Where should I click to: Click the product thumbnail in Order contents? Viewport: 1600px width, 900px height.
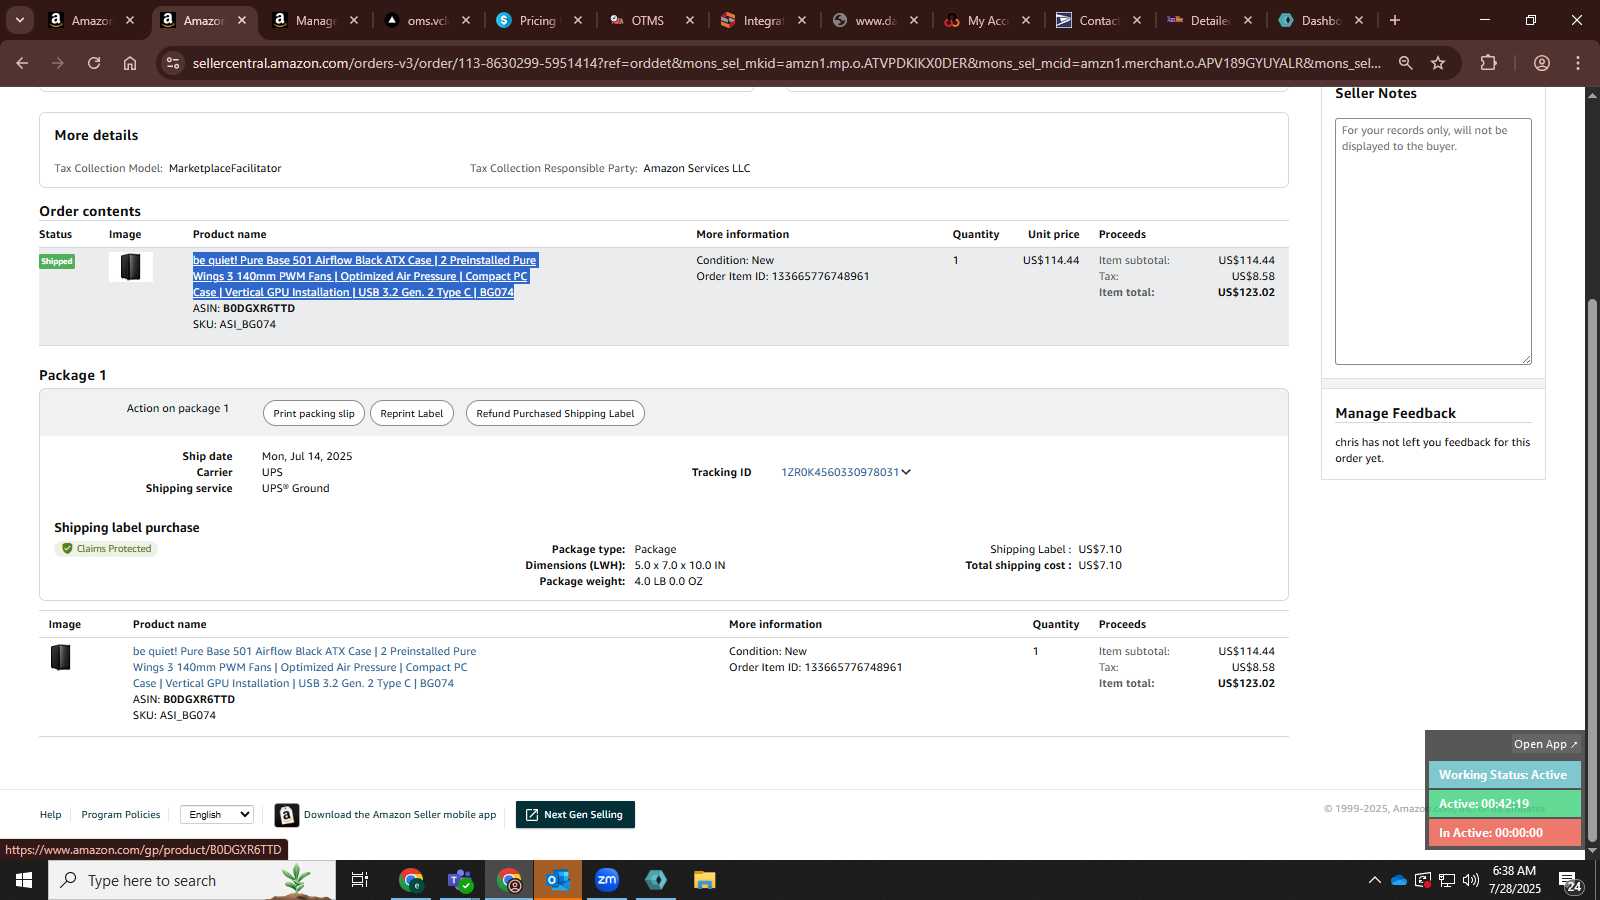point(130,267)
